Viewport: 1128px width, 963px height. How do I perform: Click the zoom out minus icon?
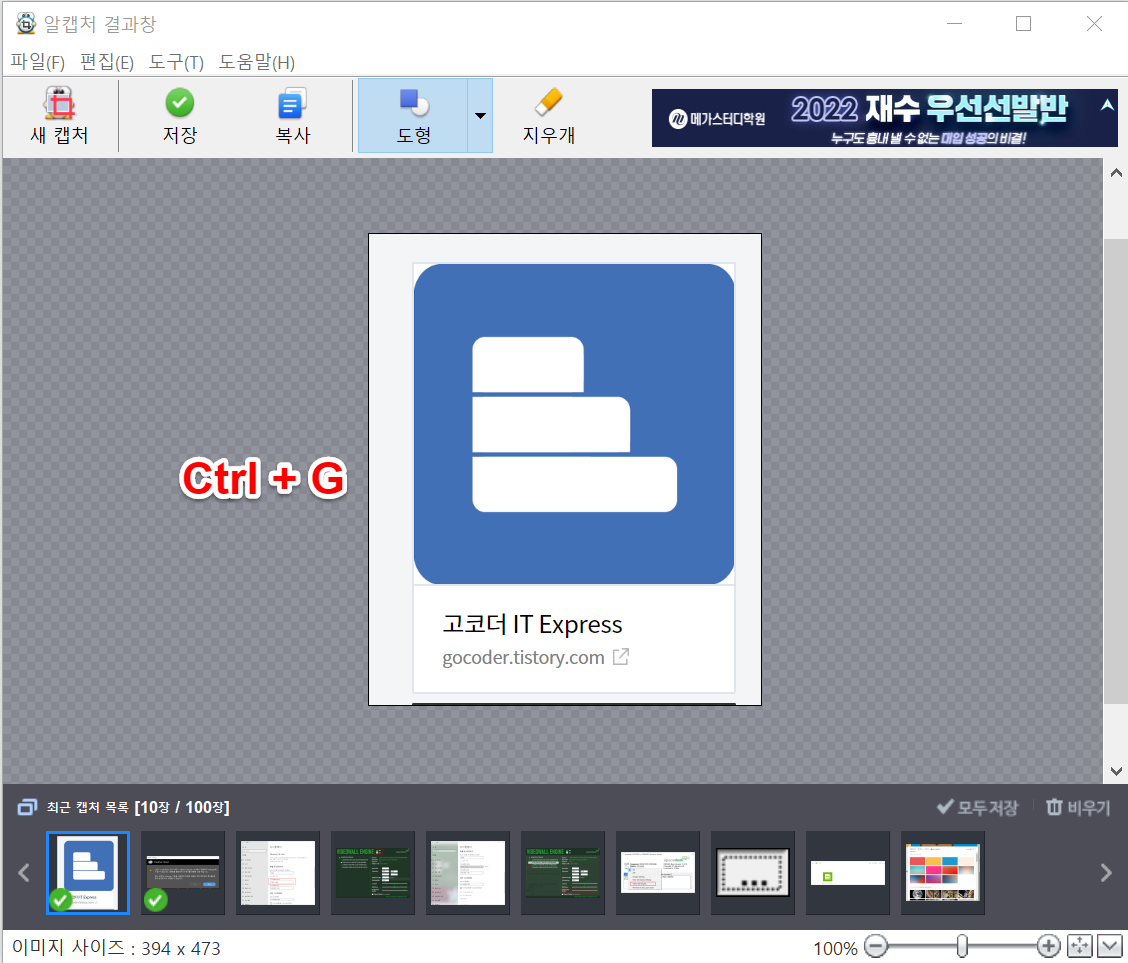point(875,946)
